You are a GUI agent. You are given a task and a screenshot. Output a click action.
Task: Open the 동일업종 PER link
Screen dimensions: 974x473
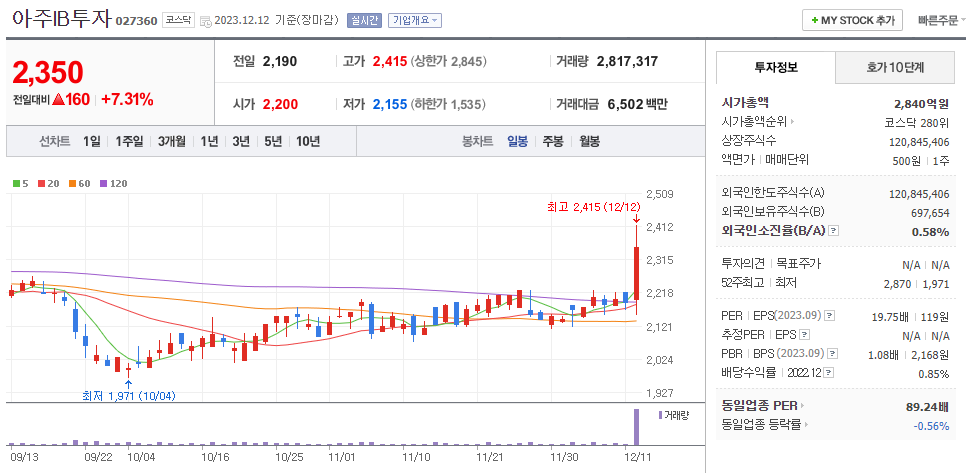[760, 406]
